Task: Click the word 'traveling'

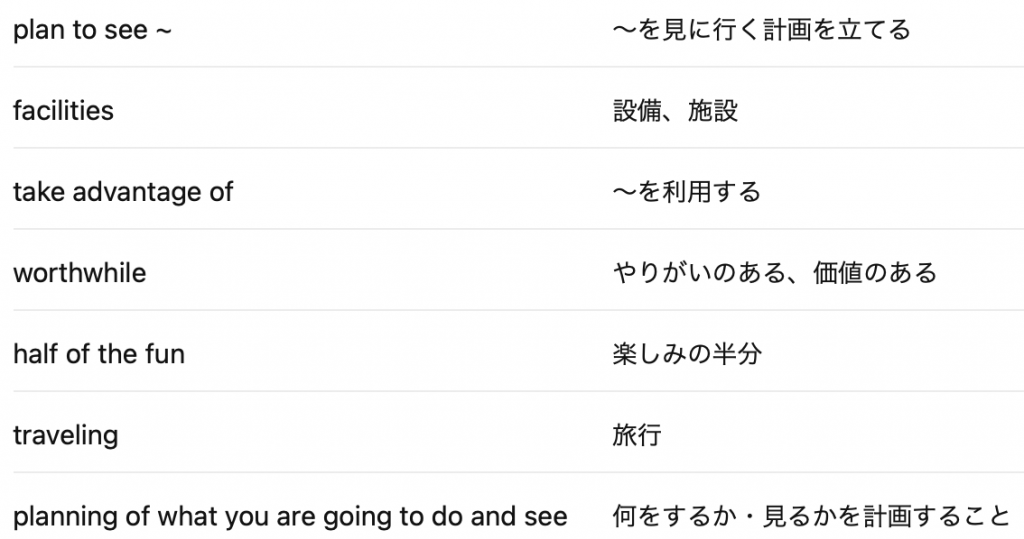Action: tap(65, 436)
